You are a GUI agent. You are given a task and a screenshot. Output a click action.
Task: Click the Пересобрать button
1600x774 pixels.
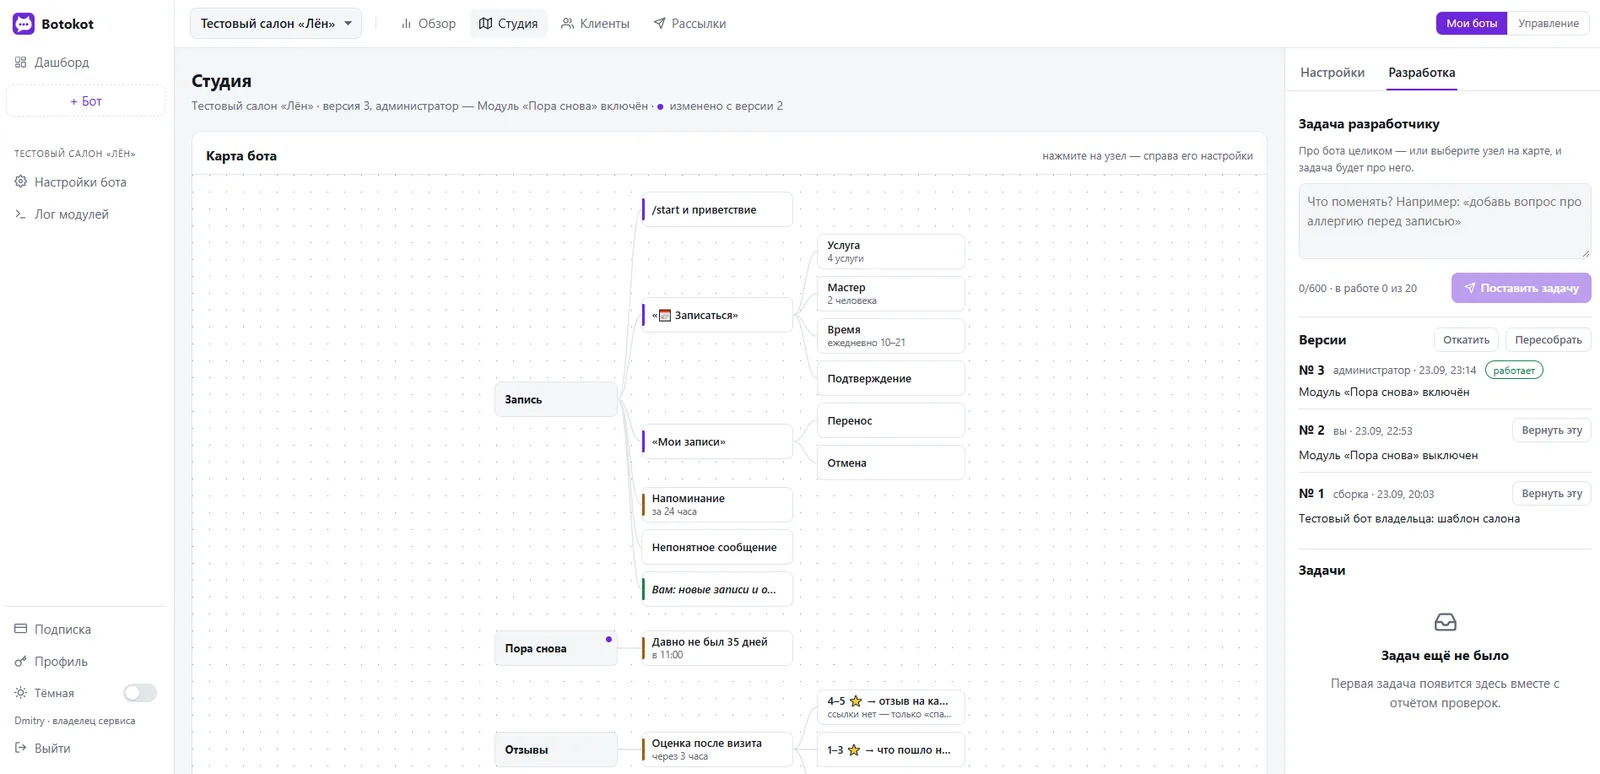[1548, 340]
